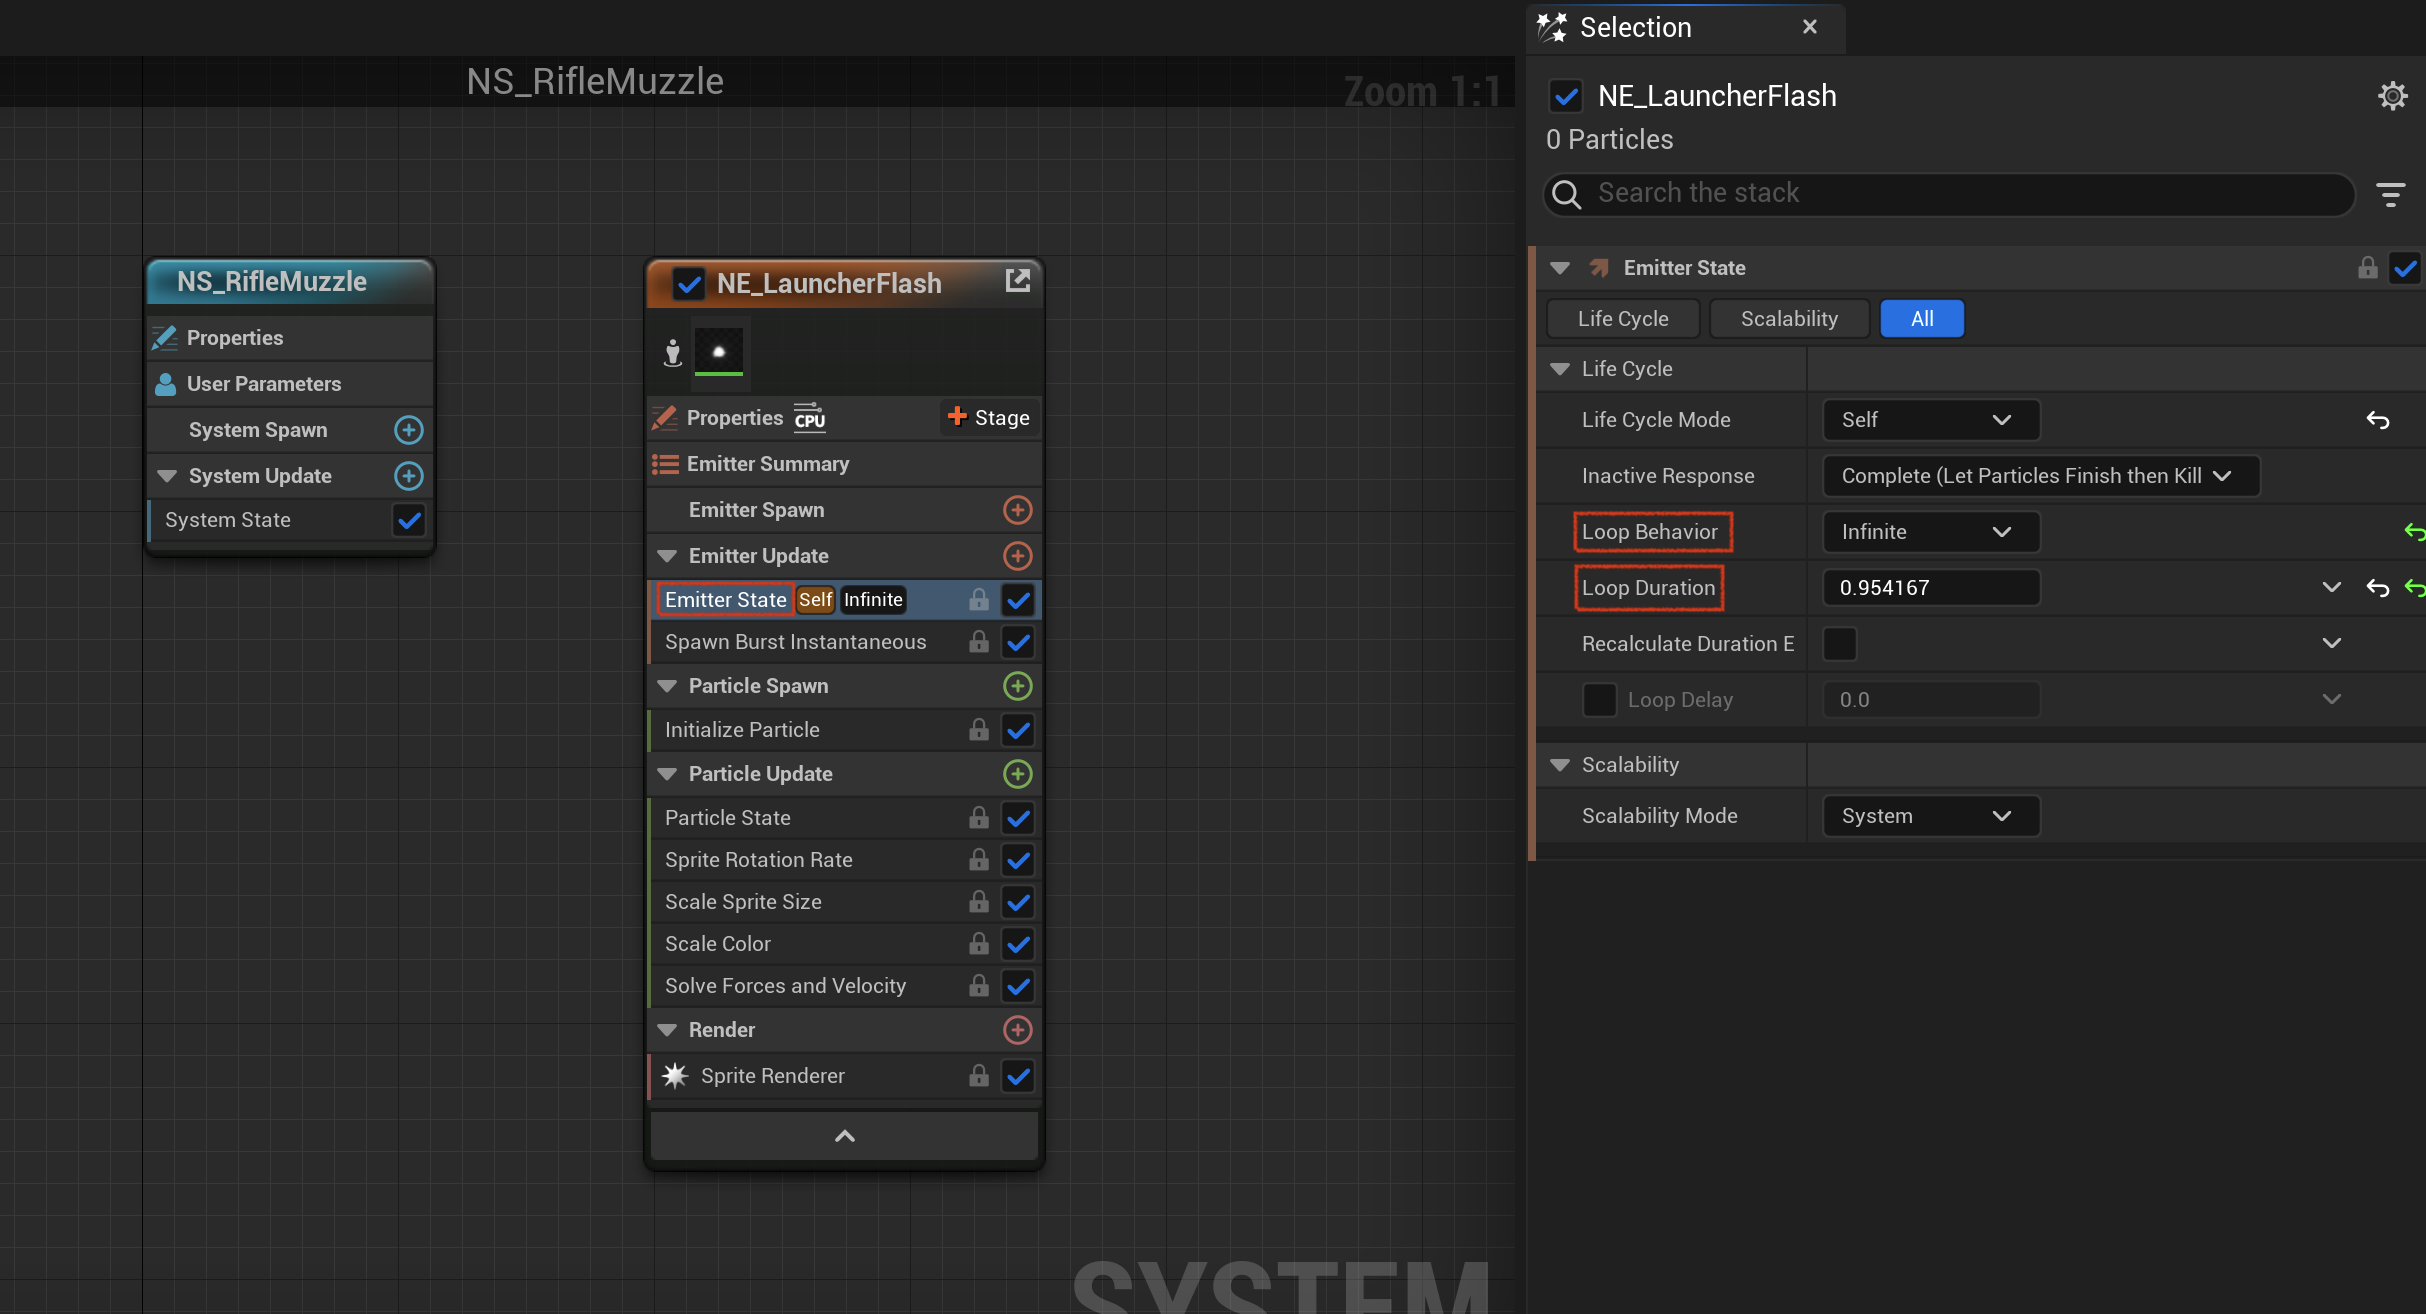Select the All filter tab
The width and height of the screenshot is (2426, 1314).
(1922, 319)
